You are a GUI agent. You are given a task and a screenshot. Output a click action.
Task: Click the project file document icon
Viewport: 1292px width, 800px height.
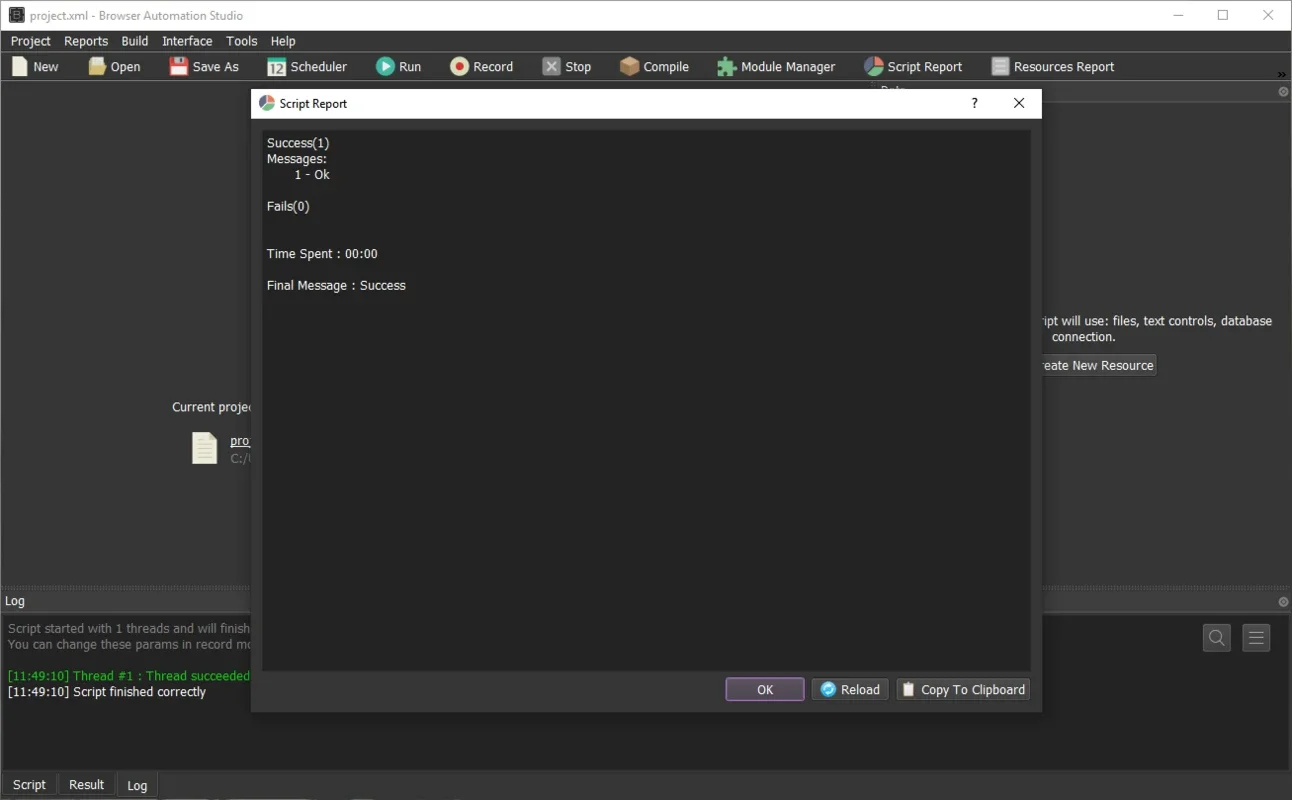(205, 448)
